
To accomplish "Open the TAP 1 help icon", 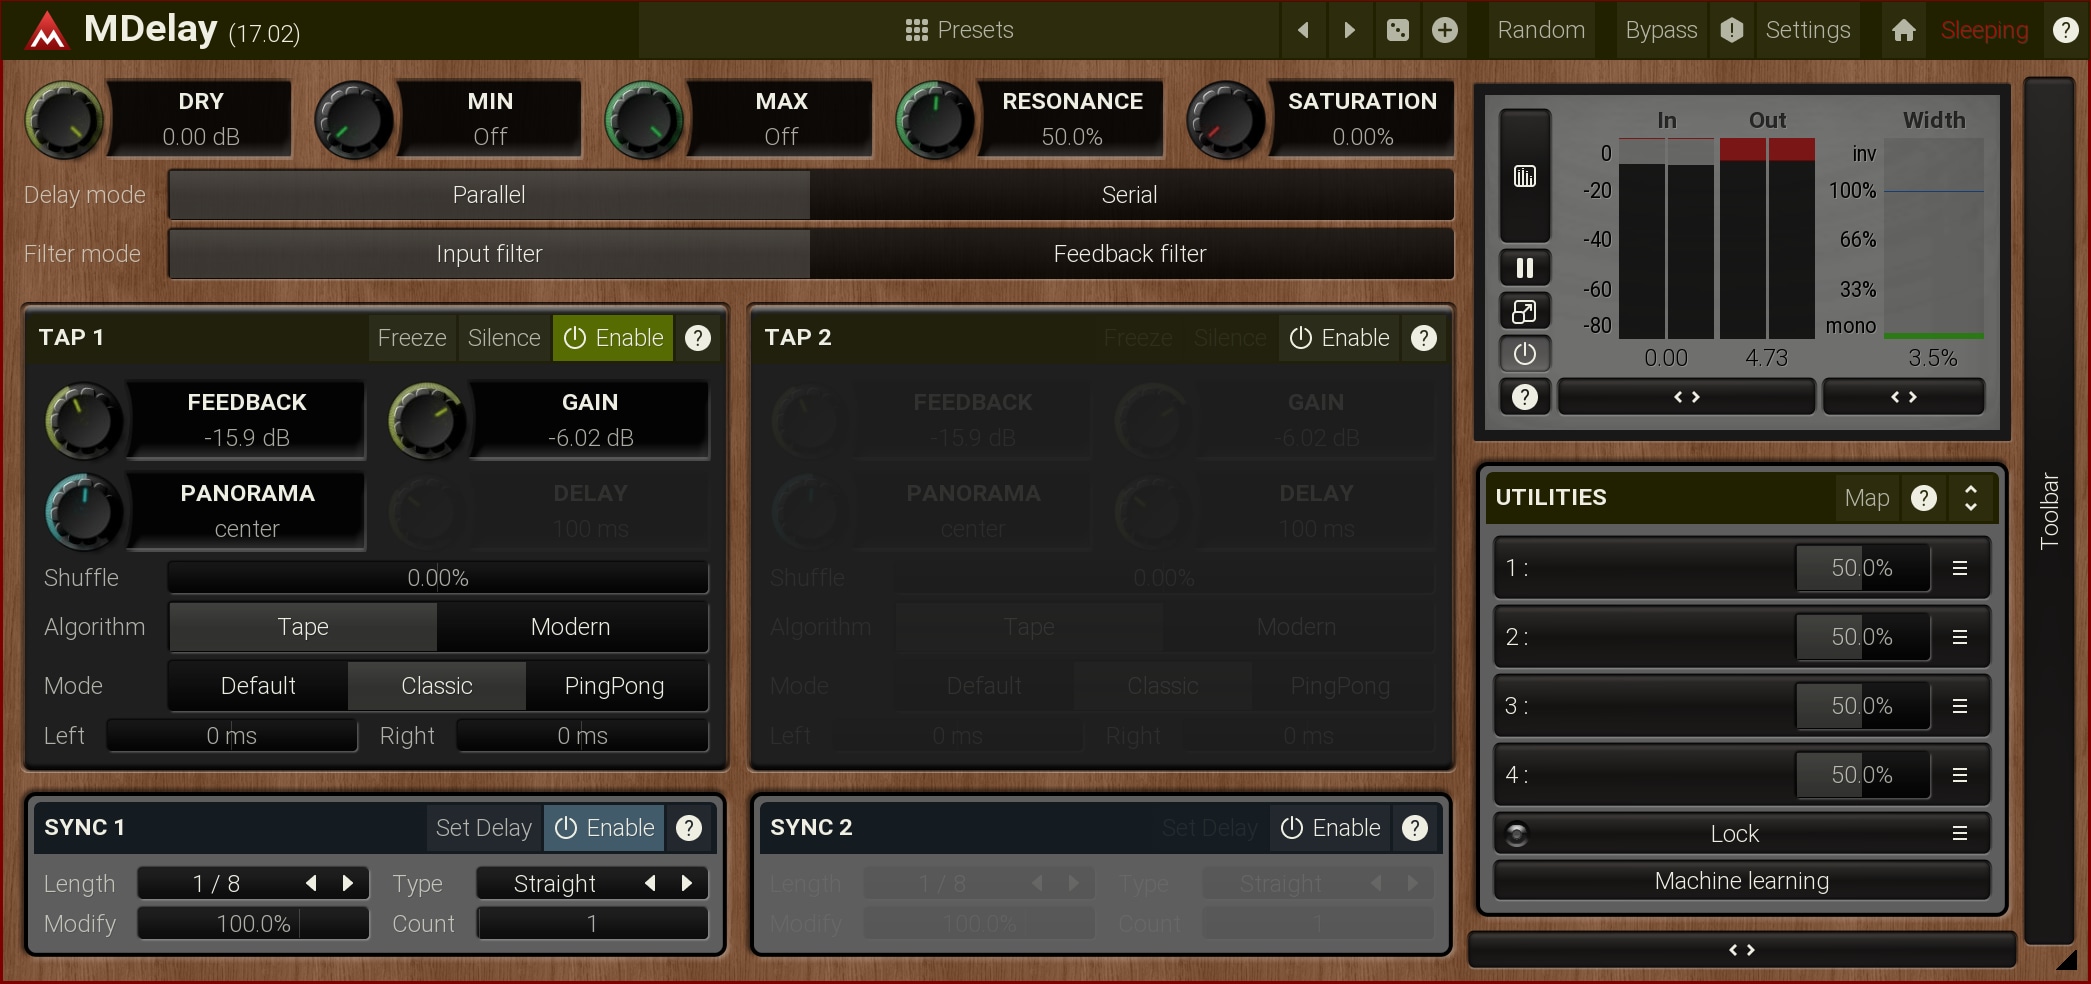I will pos(698,338).
